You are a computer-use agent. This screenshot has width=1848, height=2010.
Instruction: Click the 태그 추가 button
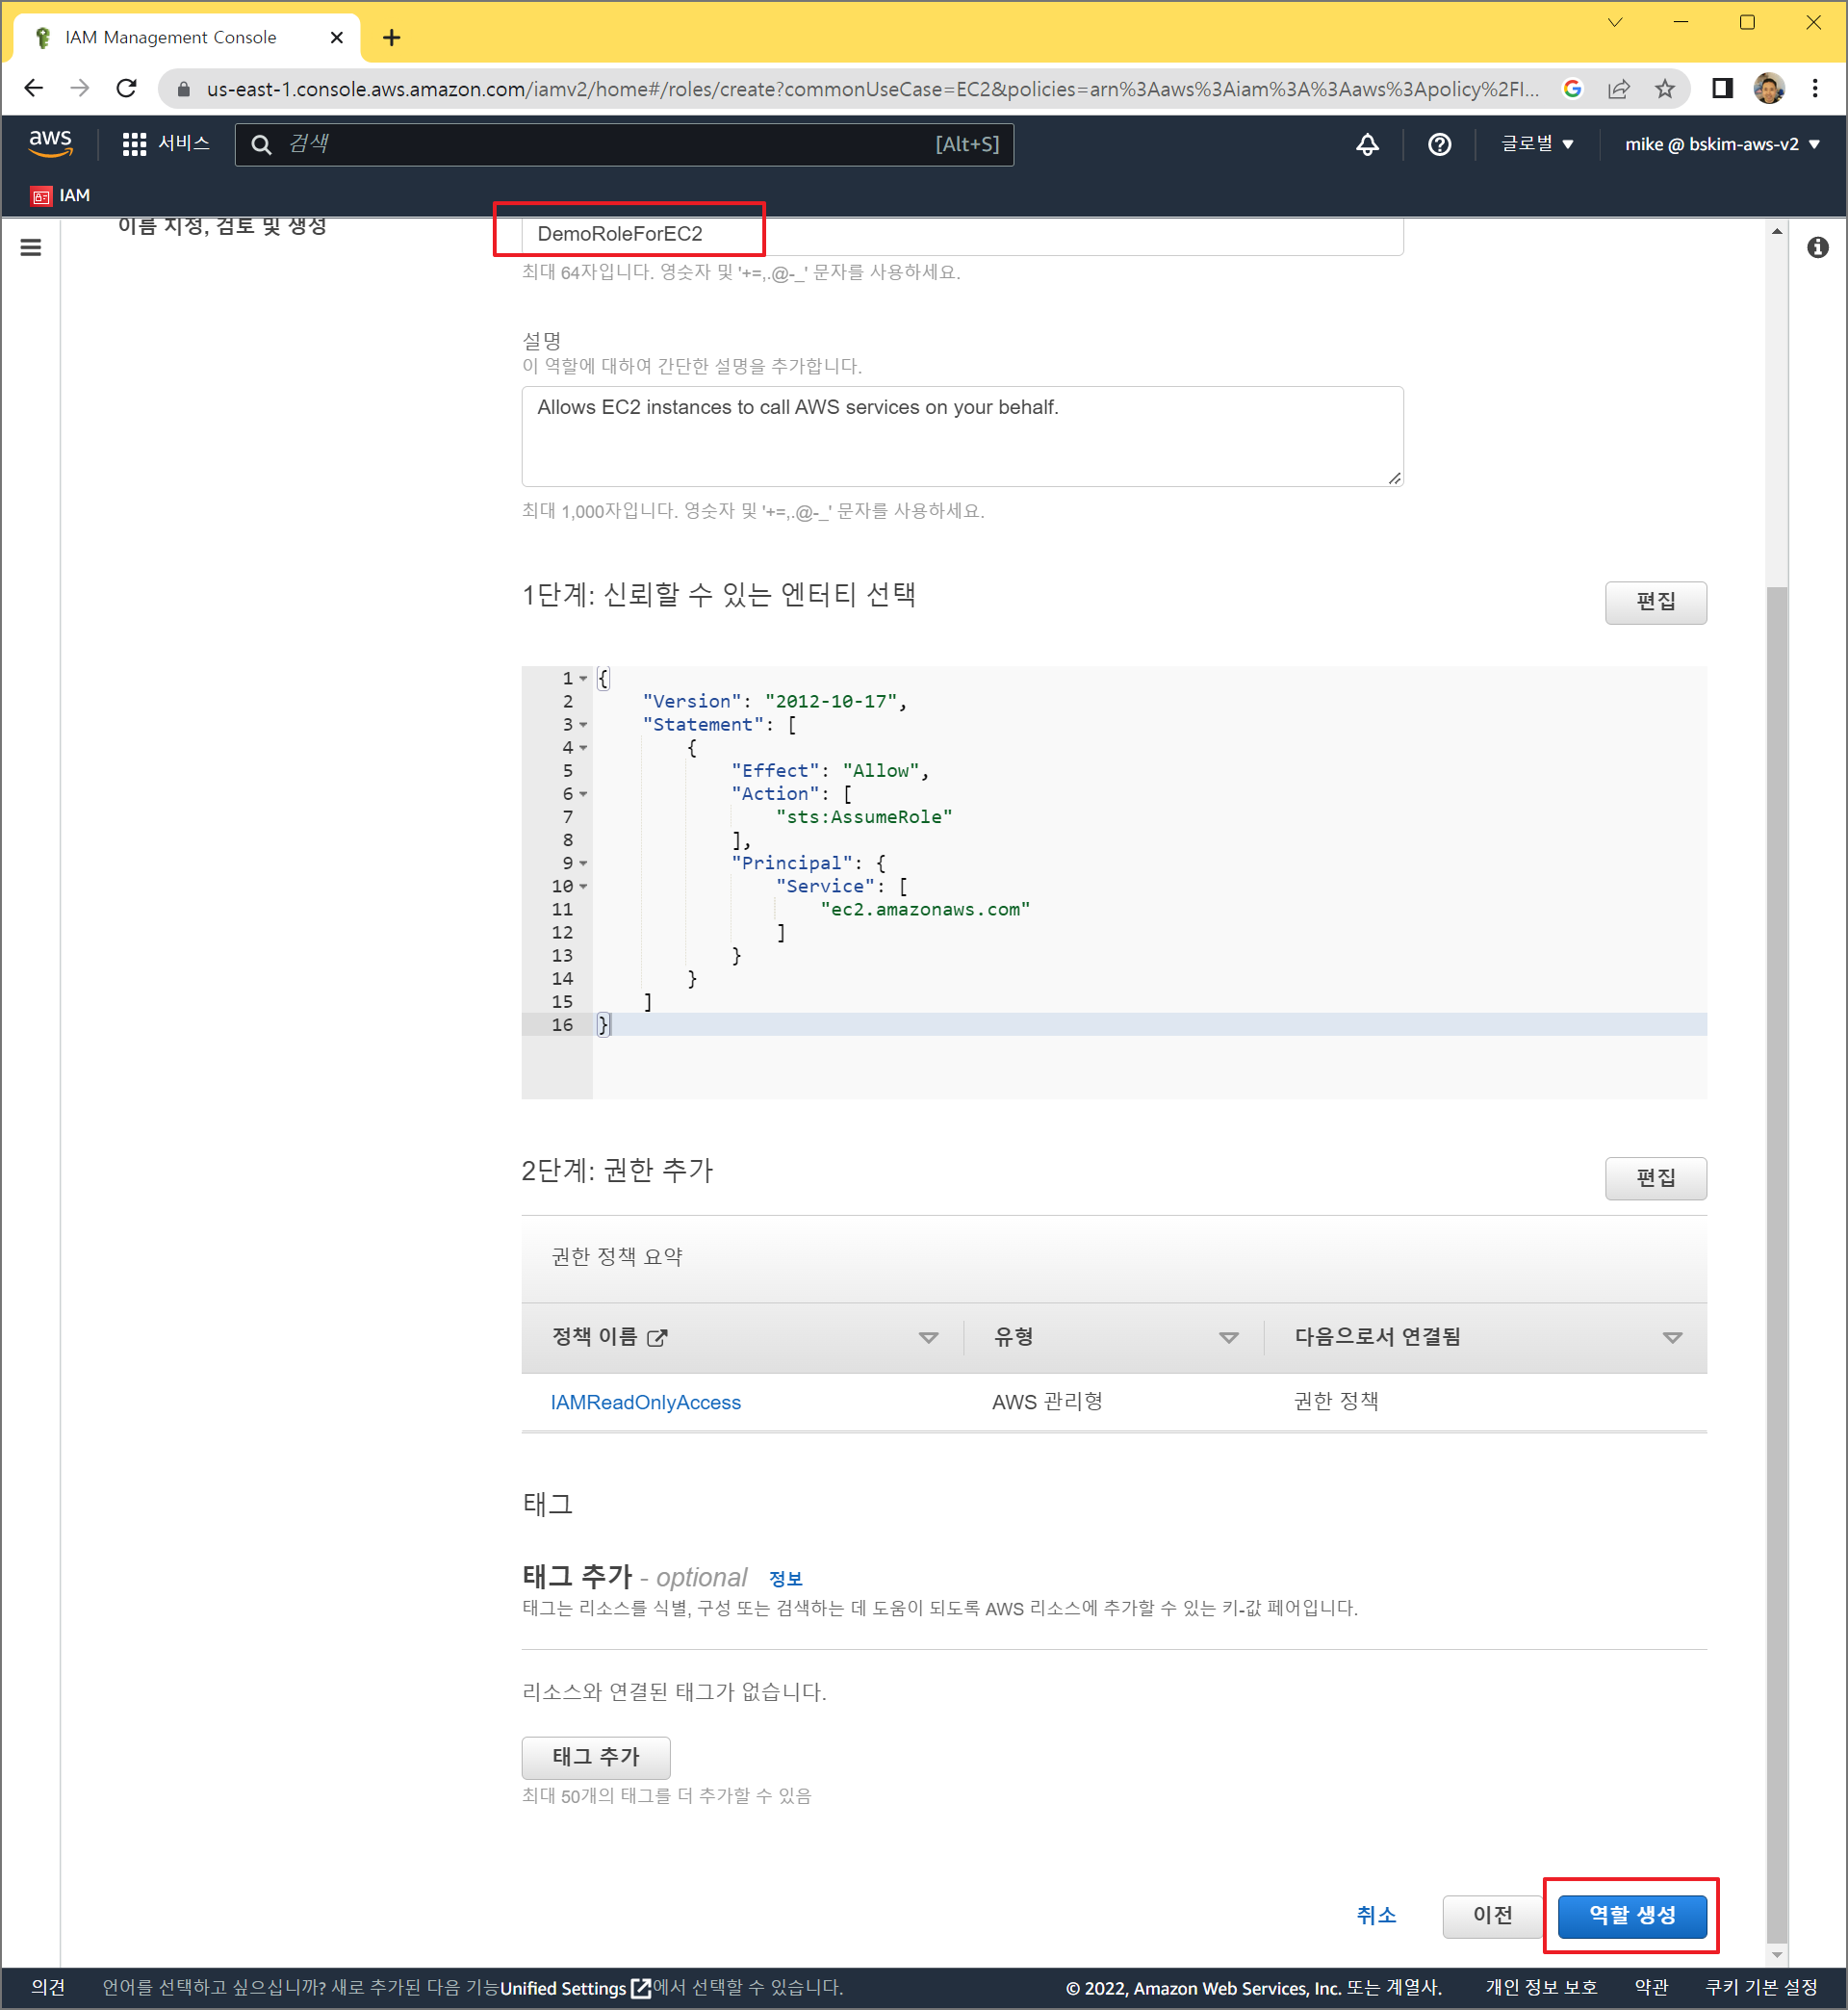click(x=596, y=1757)
